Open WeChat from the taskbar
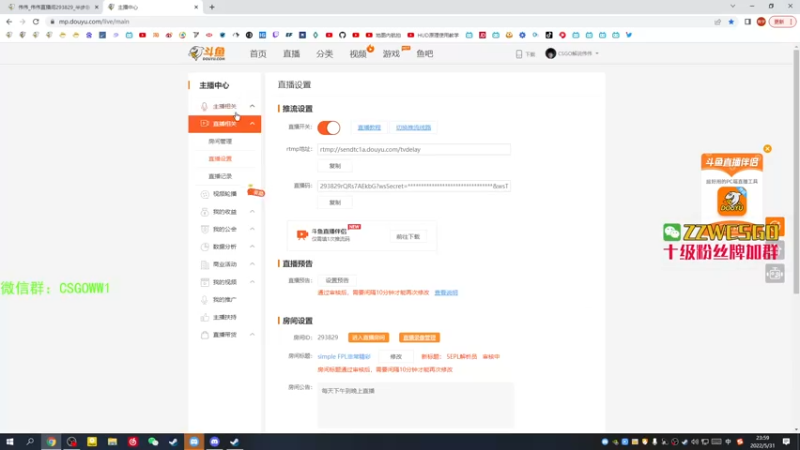Screen dimensions: 800x450 coord(153,442)
